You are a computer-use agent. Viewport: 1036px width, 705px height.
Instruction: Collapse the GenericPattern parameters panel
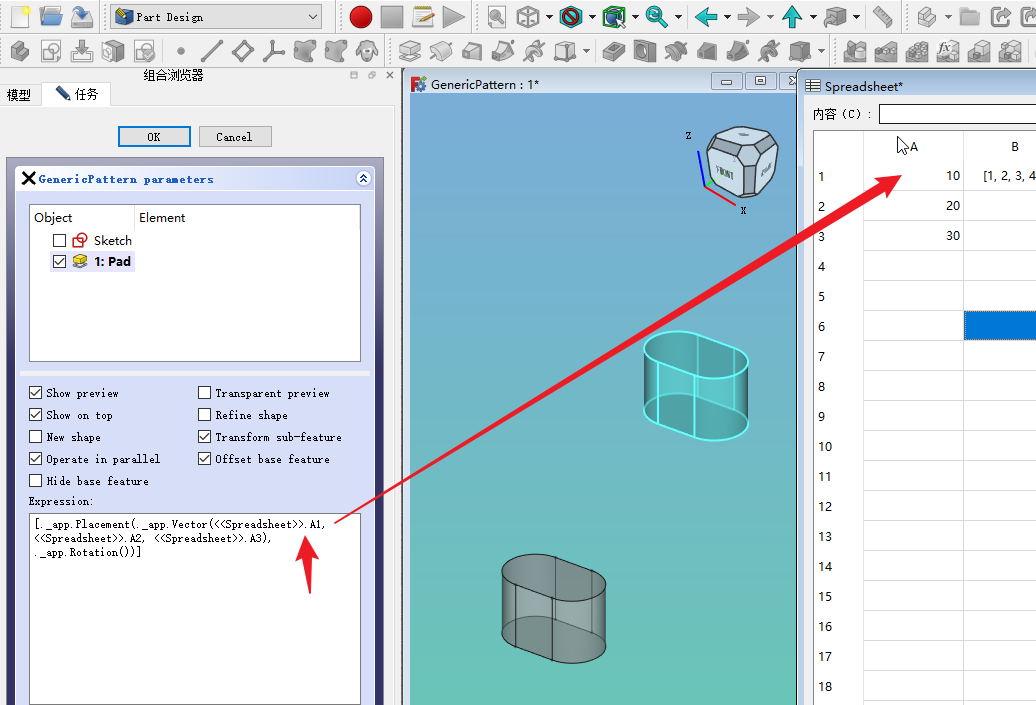pos(363,179)
